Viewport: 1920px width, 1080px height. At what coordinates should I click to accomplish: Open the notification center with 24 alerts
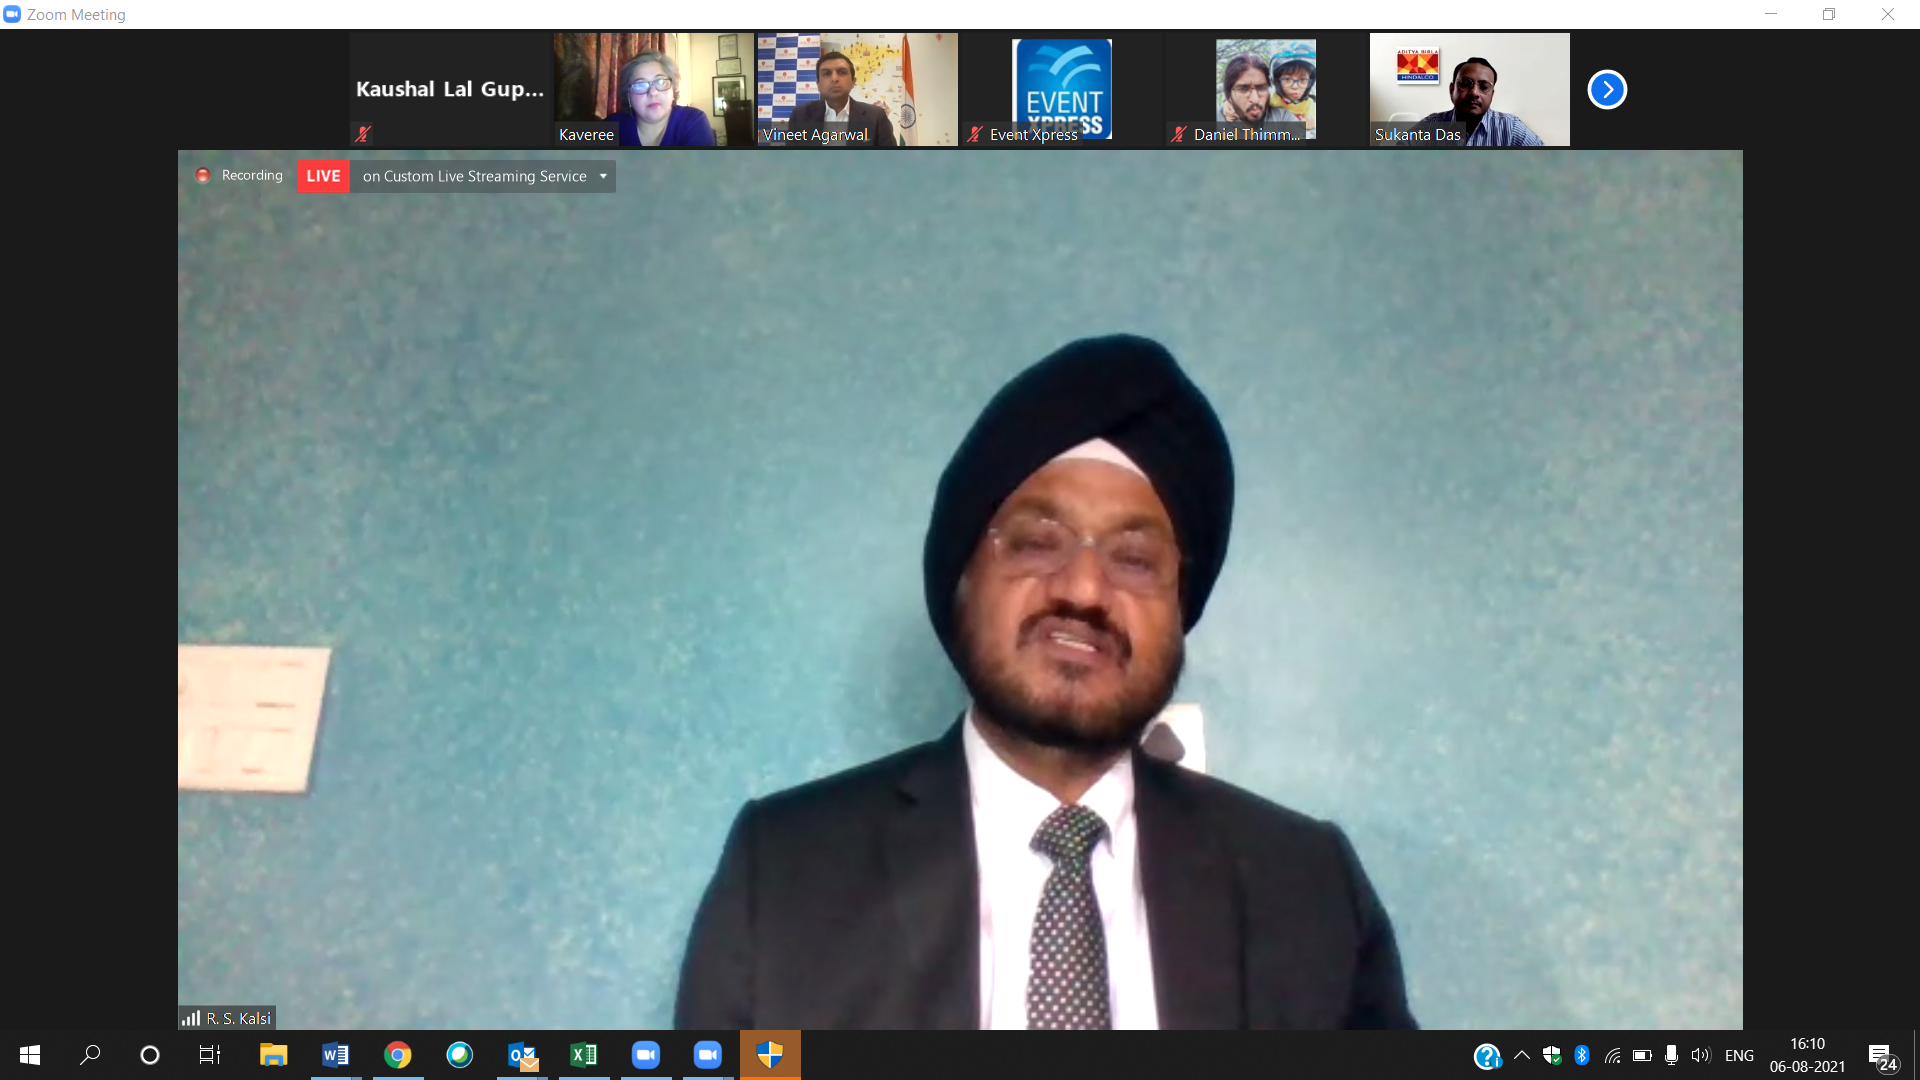[1882, 1057]
